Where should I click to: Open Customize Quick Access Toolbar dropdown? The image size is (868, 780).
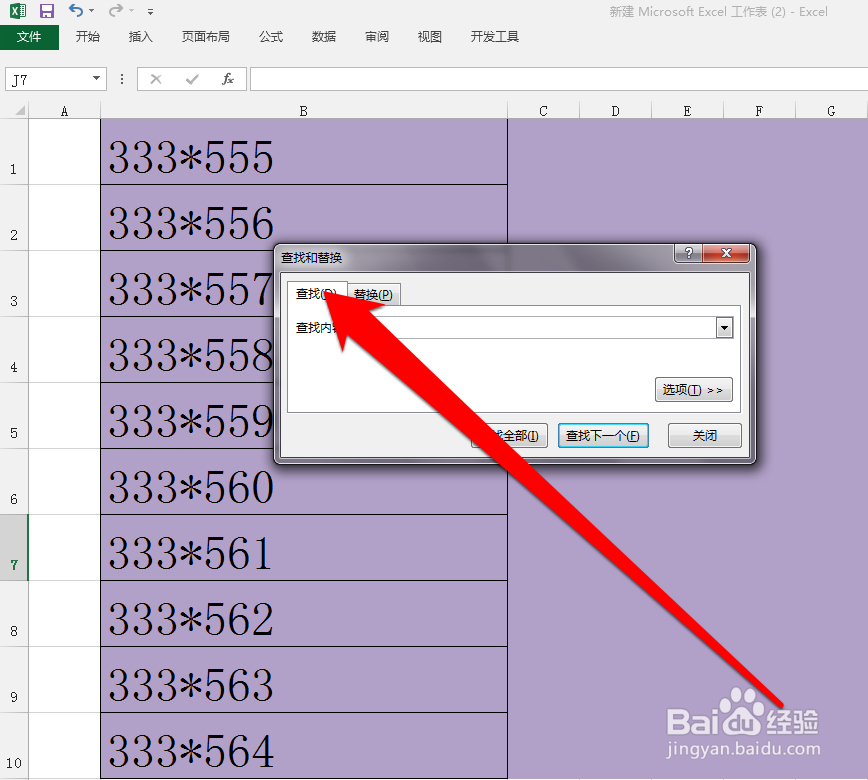pos(151,11)
